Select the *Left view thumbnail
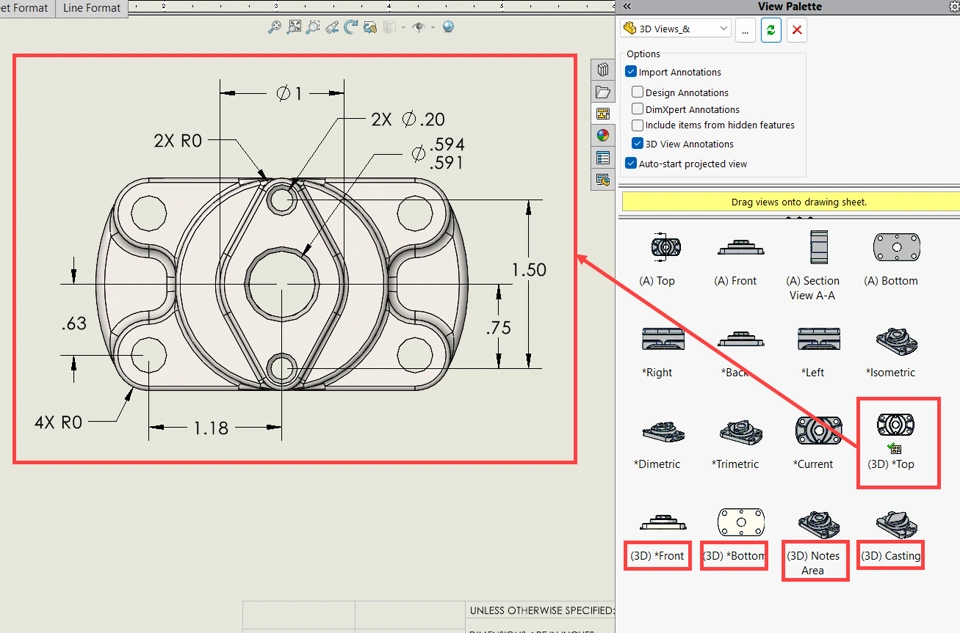This screenshot has width=960, height=633. pos(819,339)
